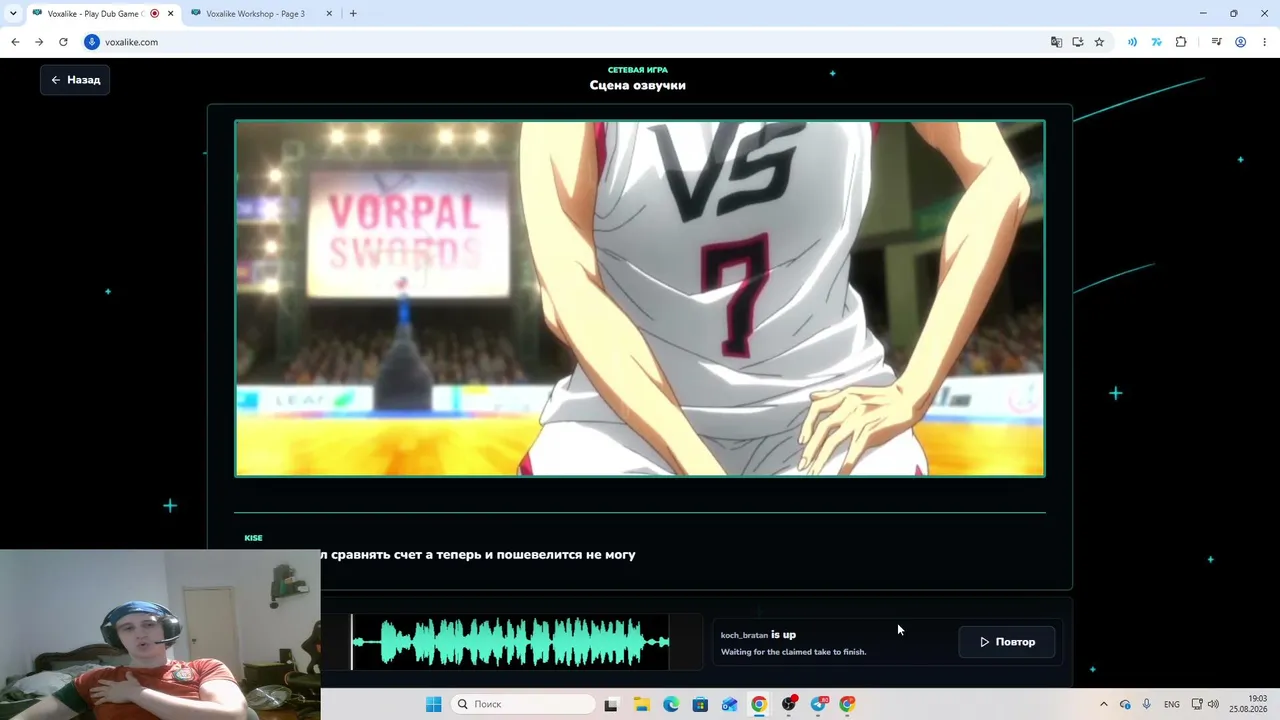Open Telegram from the taskbar
Screen dimensions: 1280x720
coord(819,704)
